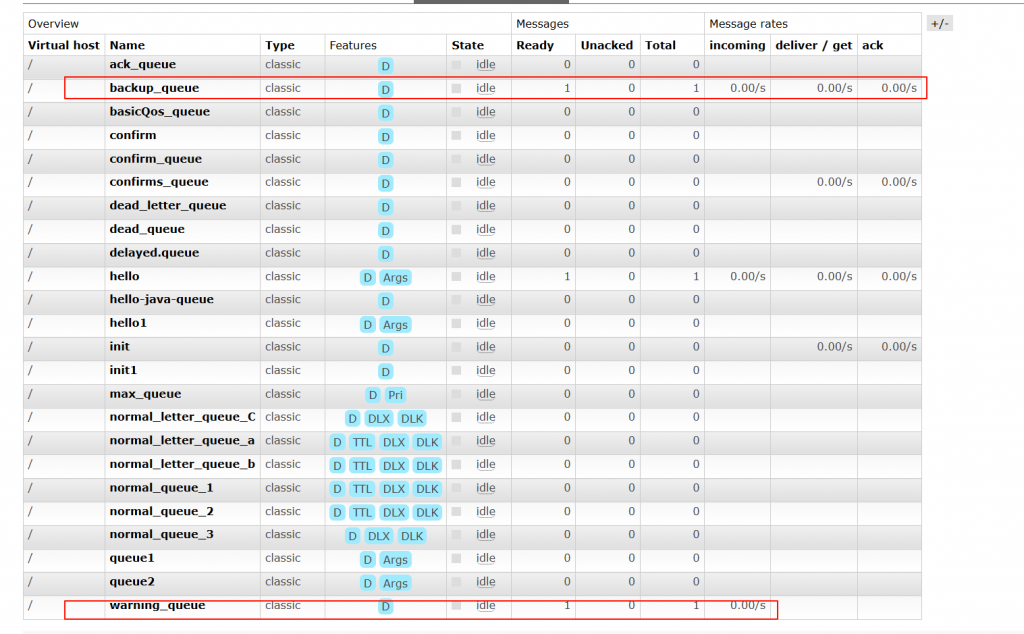Click the state indicator square of the init row
This screenshot has height=634, width=1024.
(456, 347)
